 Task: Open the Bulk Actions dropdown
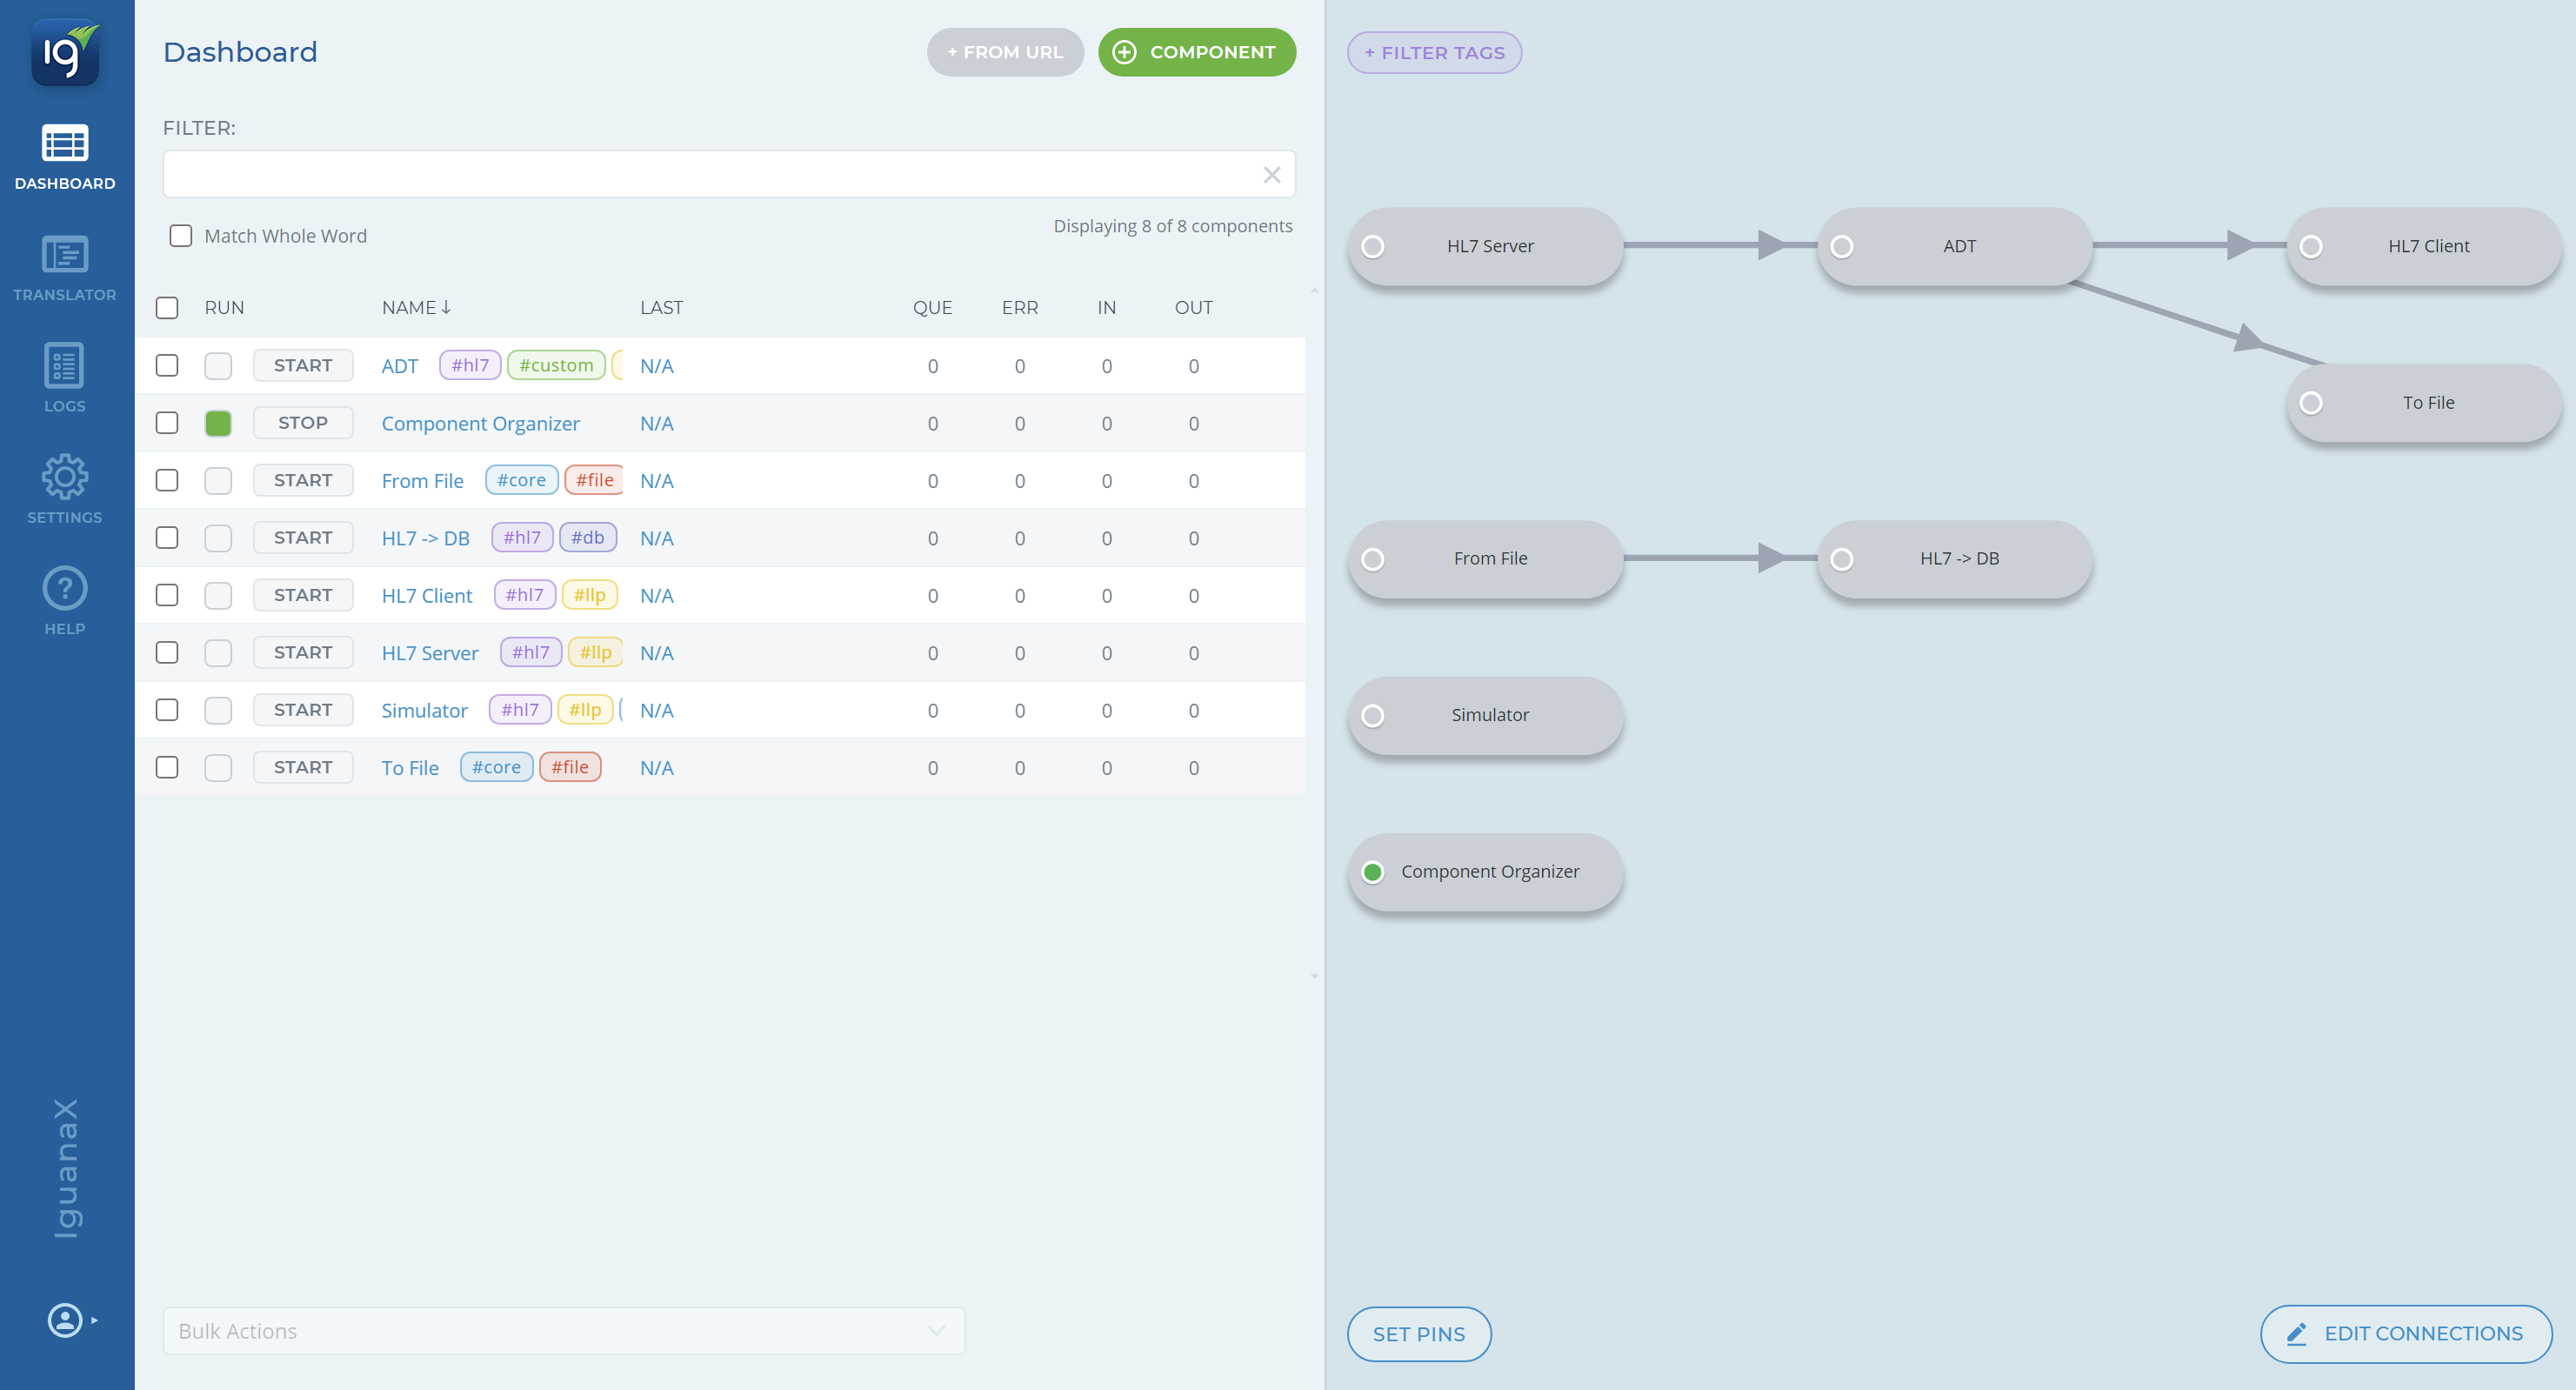563,1331
